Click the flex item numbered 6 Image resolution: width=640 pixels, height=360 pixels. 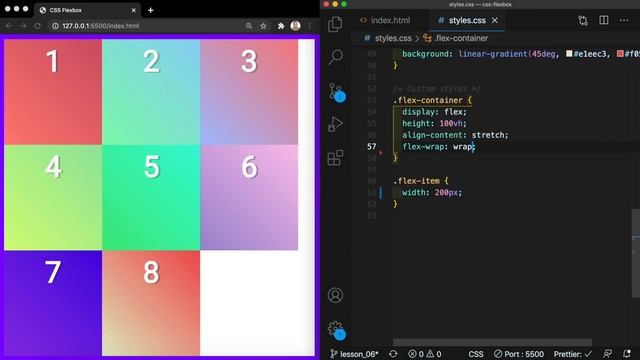coord(249,197)
